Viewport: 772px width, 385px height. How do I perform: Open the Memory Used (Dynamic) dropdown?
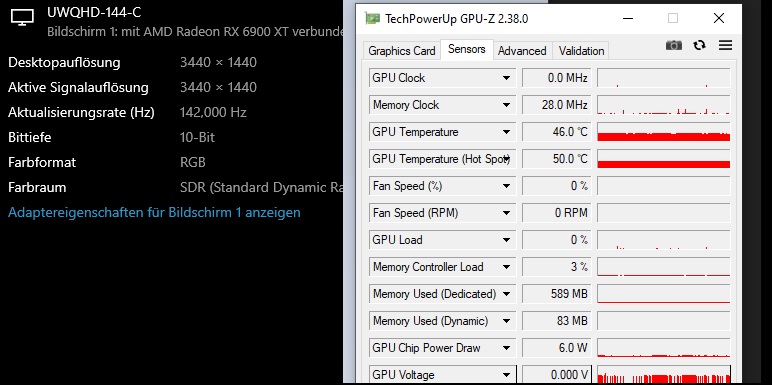coord(506,321)
